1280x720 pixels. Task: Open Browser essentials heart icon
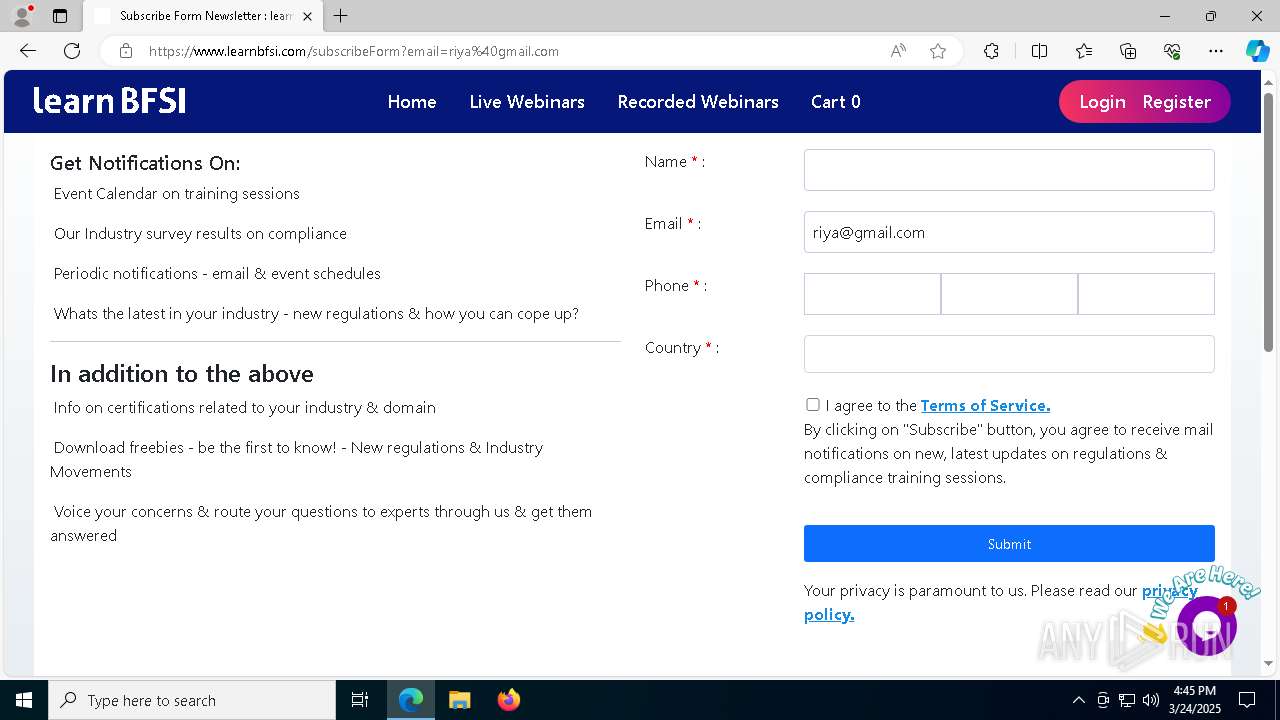[1172, 51]
